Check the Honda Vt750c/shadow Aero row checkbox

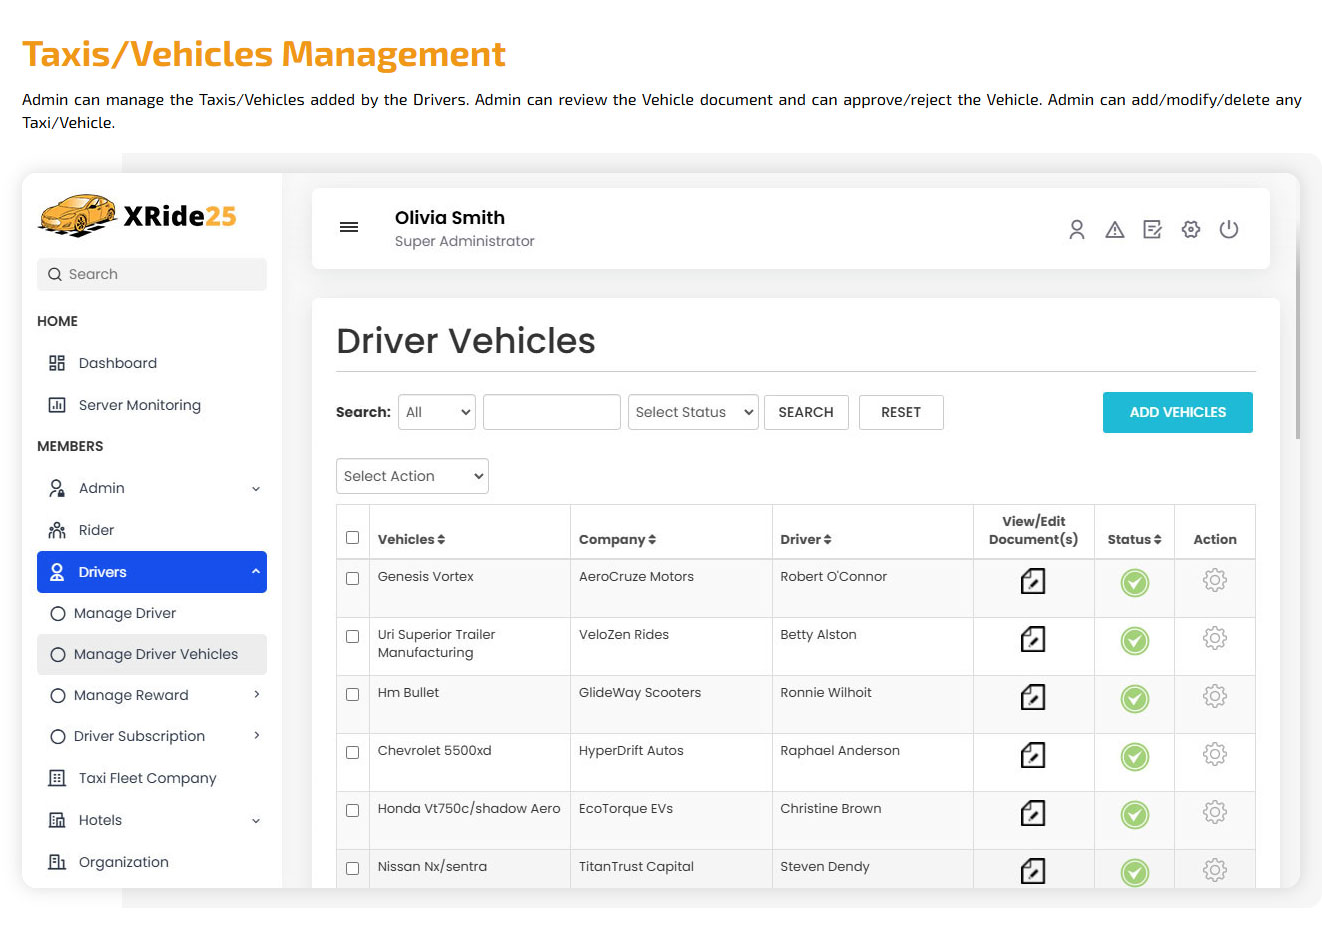(352, 810)
